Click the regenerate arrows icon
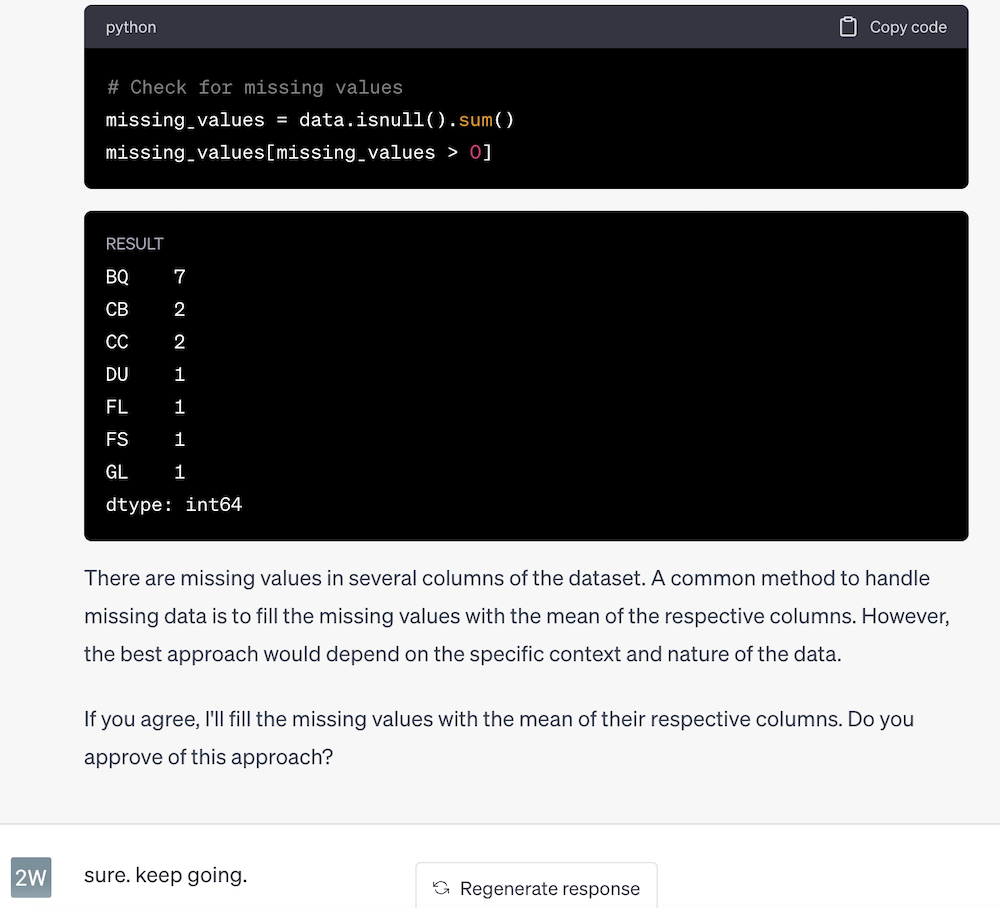The image size is (1000, 908). point(441,888)
